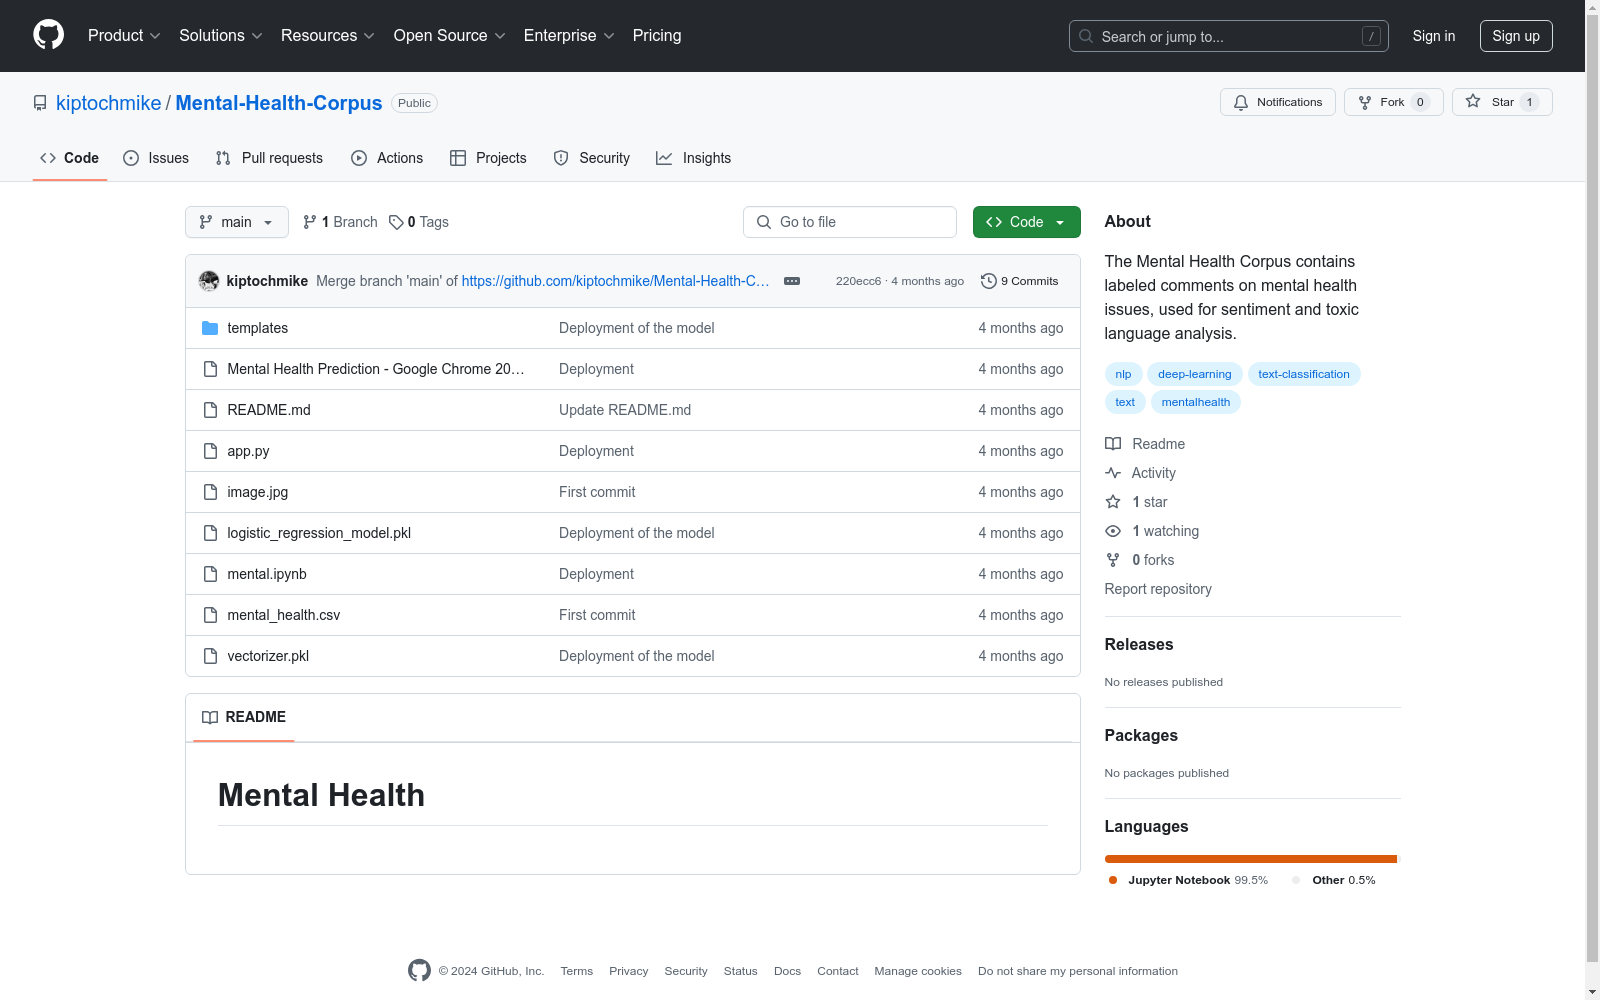View 1 star stargazers link
The width and height of the screenshot is (1600, 1000).
(1136, 502)
